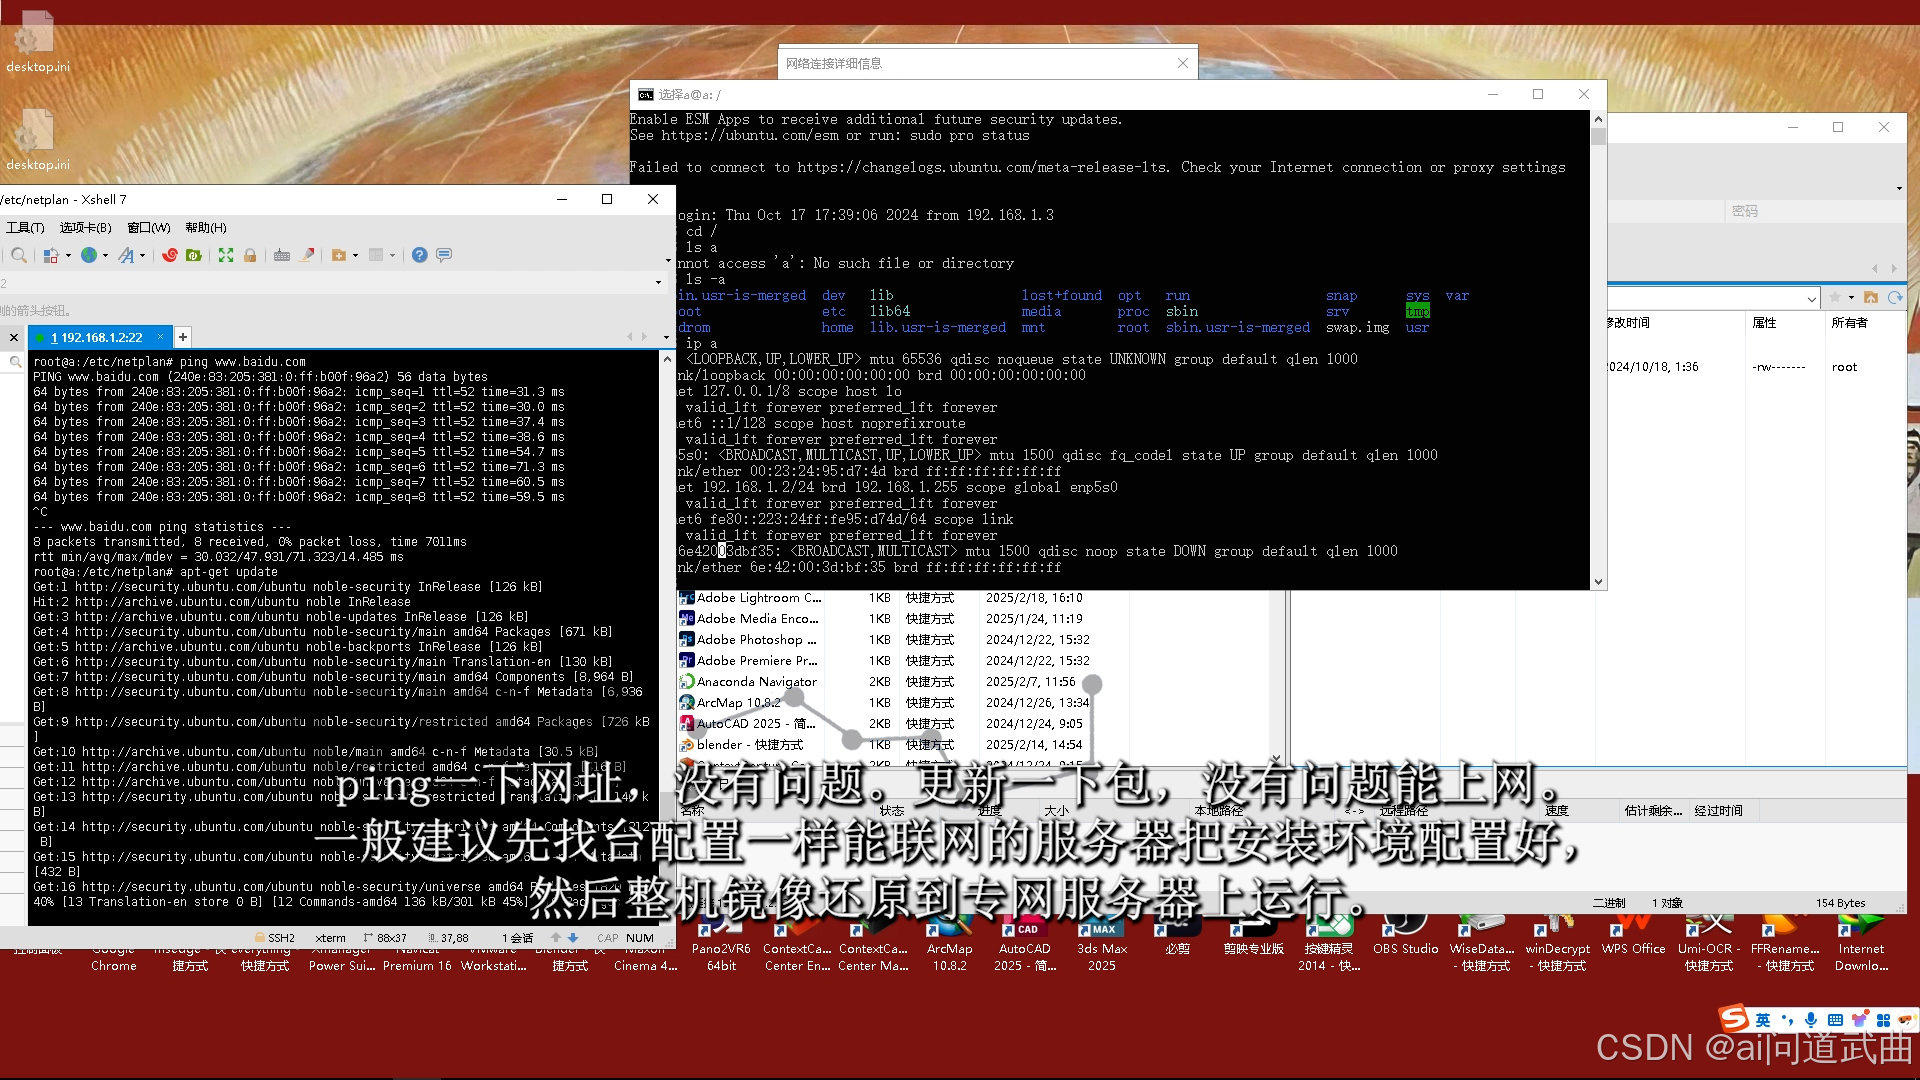This screenshot has height=1080, width=1920.
Task: Click the refresh icon in the file manager
Action: pos(1895,298)
